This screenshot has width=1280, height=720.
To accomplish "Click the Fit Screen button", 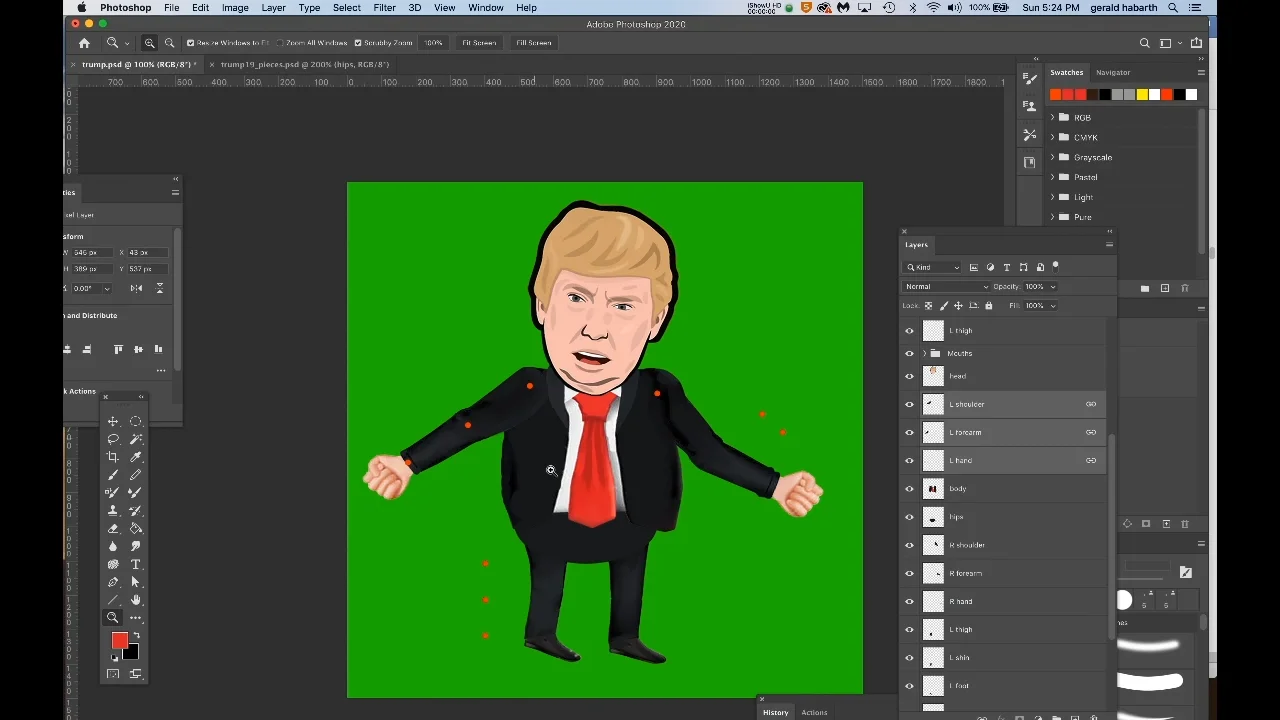I will click(x=479, y=43).
